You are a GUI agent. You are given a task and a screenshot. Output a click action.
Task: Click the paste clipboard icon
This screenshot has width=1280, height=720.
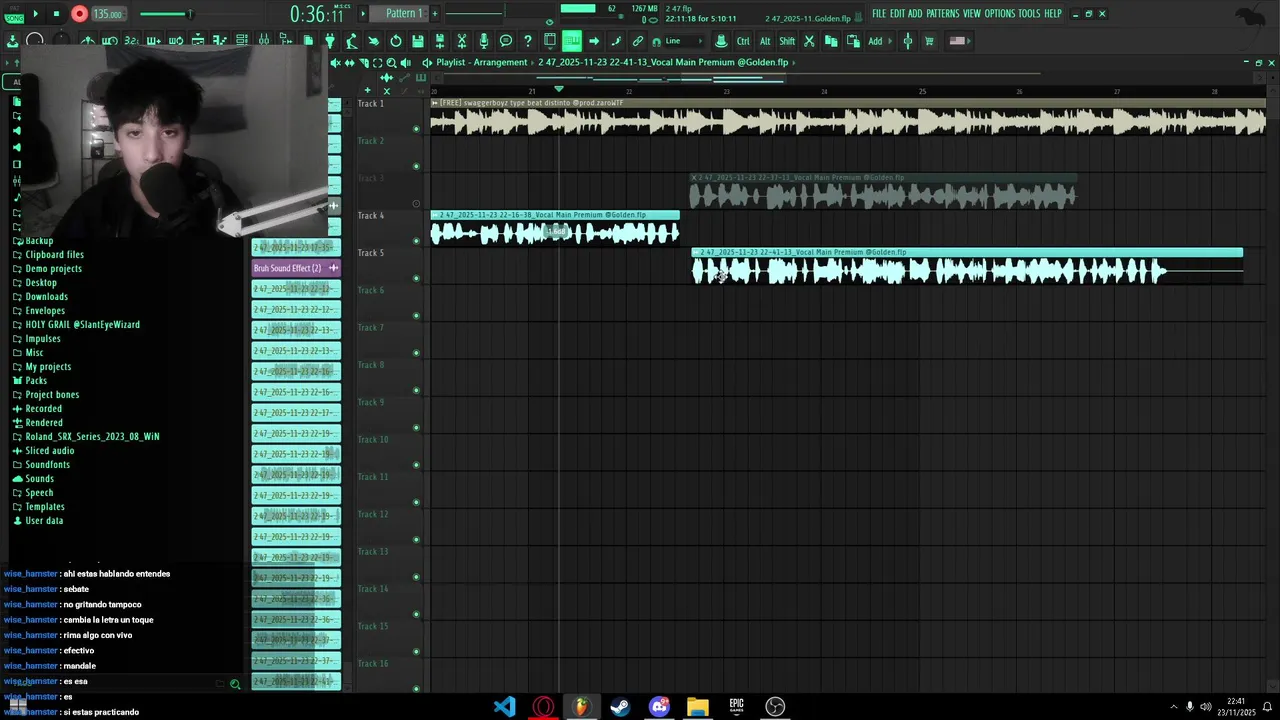pos(853,41)
